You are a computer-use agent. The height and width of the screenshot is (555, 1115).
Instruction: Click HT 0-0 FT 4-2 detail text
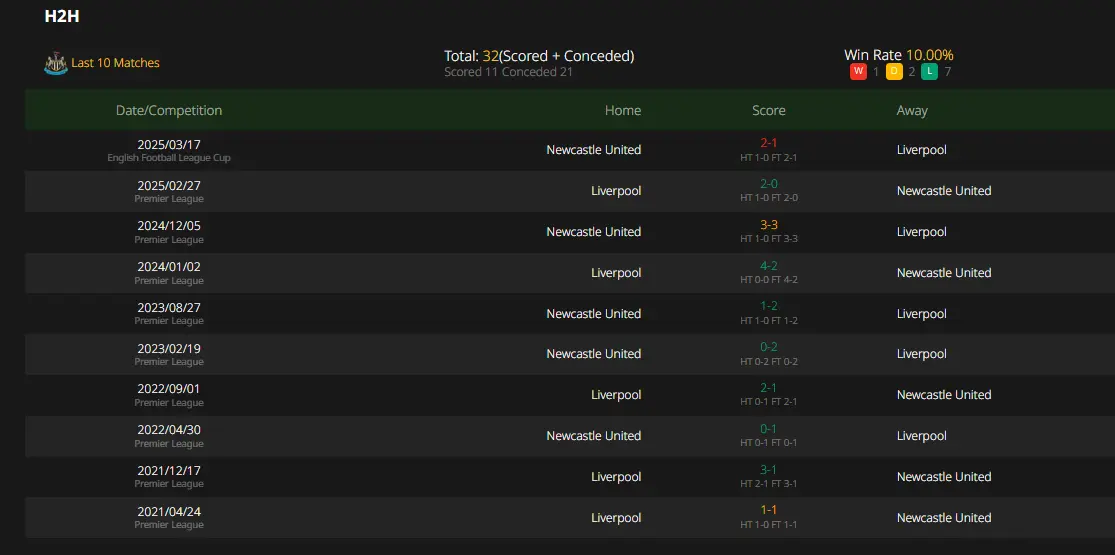tap(769, 280)
